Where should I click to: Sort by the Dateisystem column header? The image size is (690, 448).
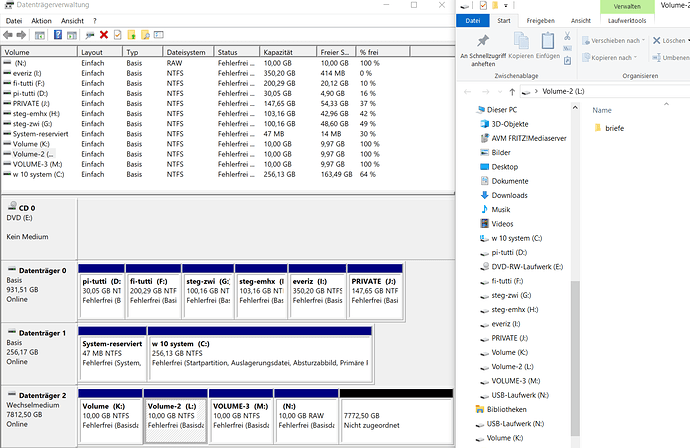tap(188, 52)
